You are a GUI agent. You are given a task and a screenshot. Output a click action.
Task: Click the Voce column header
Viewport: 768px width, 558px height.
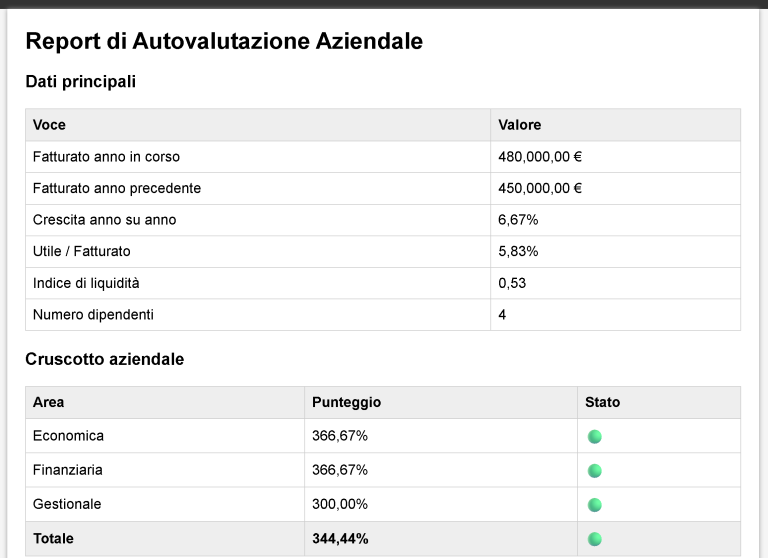tap(49, 125)
